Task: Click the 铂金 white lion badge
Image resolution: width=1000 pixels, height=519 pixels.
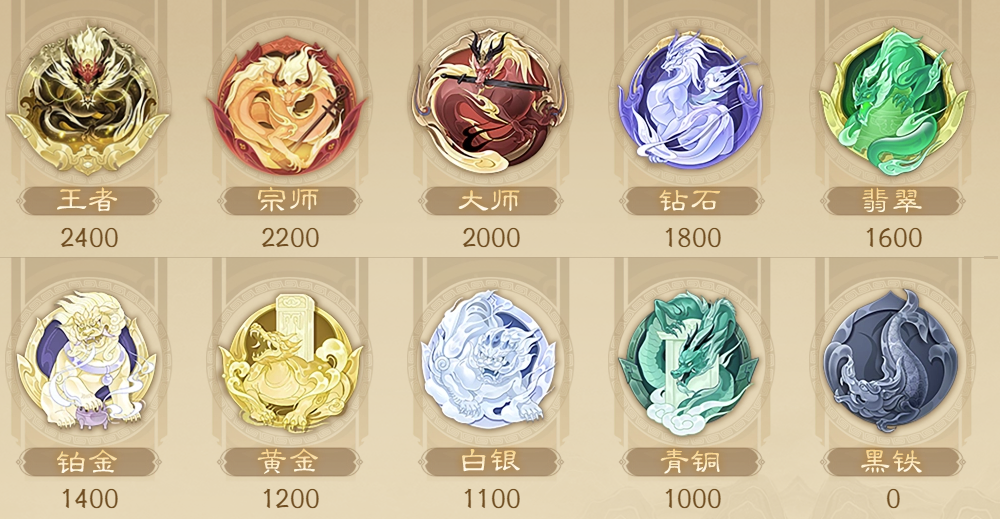Action: (x=88, y=360)
